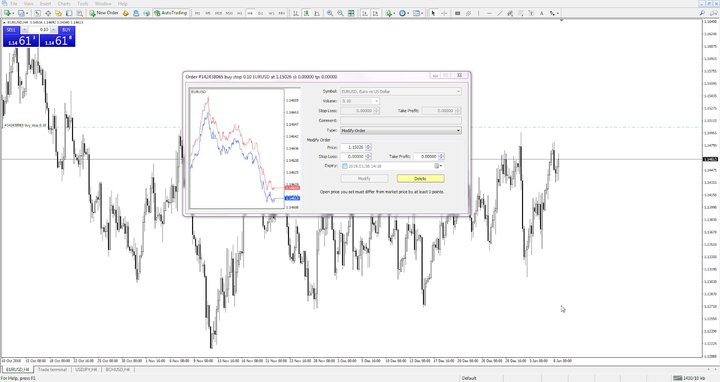
Task: Select the D1 timeframe button
Action: (261, 13)
